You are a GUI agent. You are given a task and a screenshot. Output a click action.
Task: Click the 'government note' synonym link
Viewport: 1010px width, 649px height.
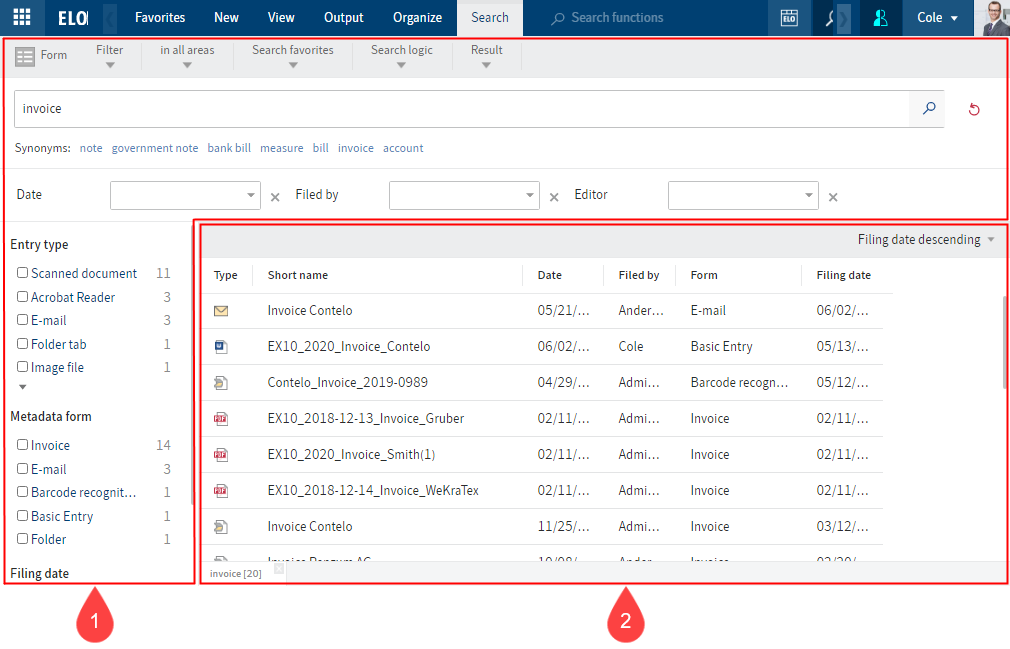pyautogui.click(x=155, y=148)
